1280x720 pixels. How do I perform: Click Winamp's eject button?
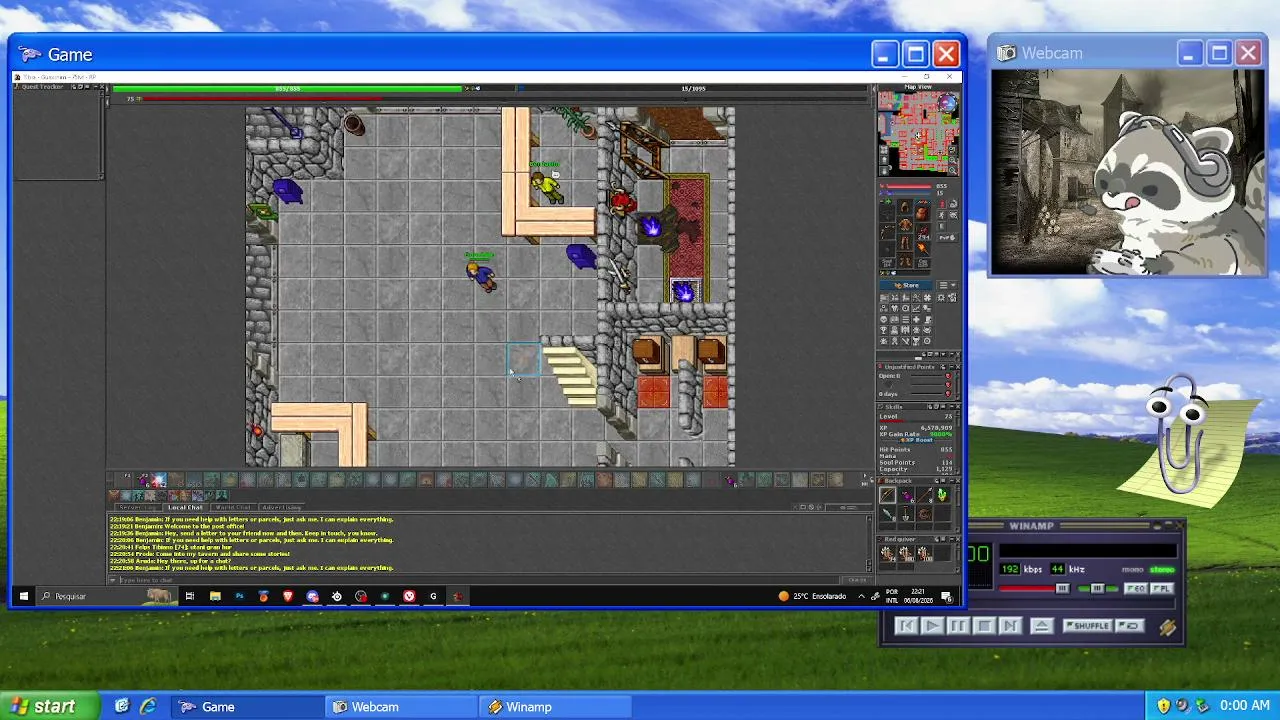[x=1041, y=626]
